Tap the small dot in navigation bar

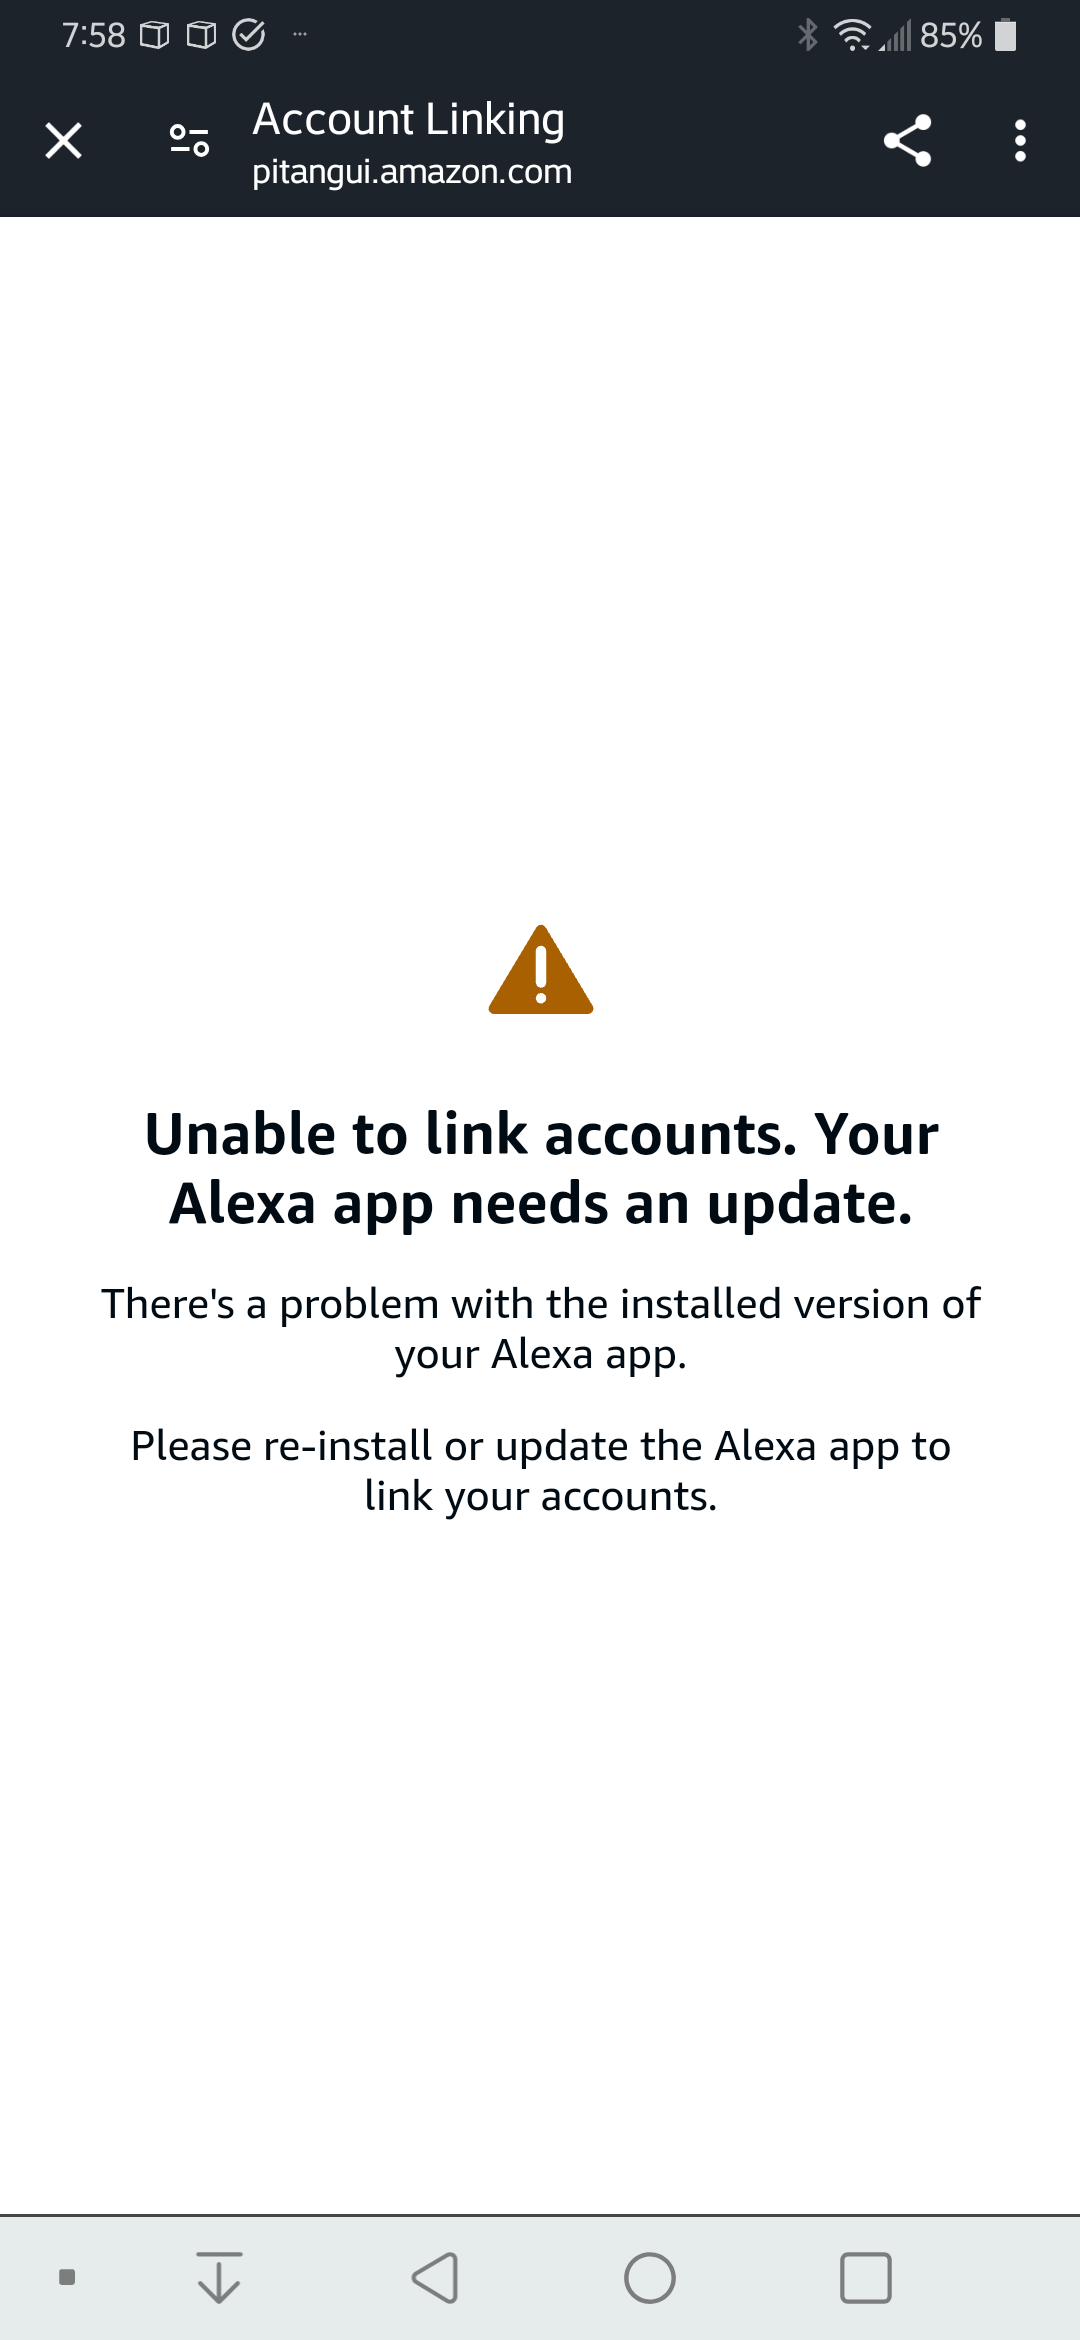[67, 2277]
